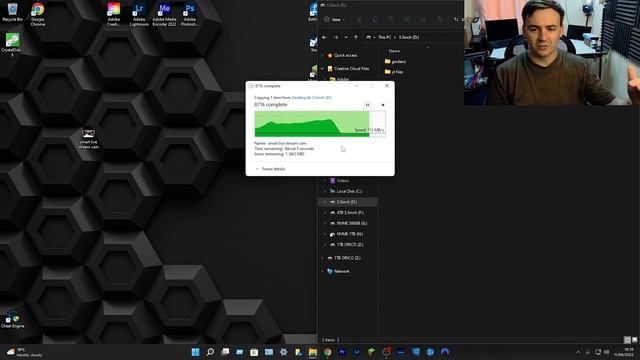This screenshot has height=360, width=640.
Task: Click the Desktop source link in copy dialog
Action: pyautogui.click(x=298, y=98)
